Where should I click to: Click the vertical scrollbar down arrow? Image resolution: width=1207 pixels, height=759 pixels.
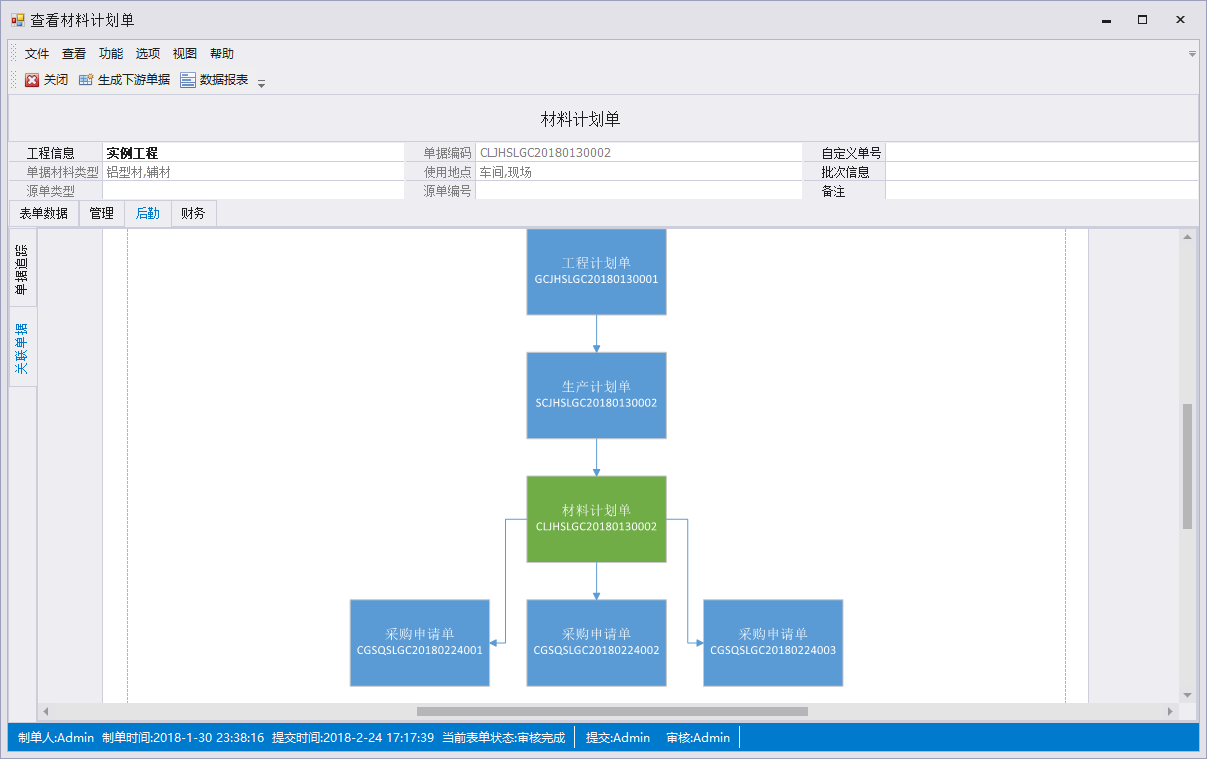click(x=1187, y=695)
